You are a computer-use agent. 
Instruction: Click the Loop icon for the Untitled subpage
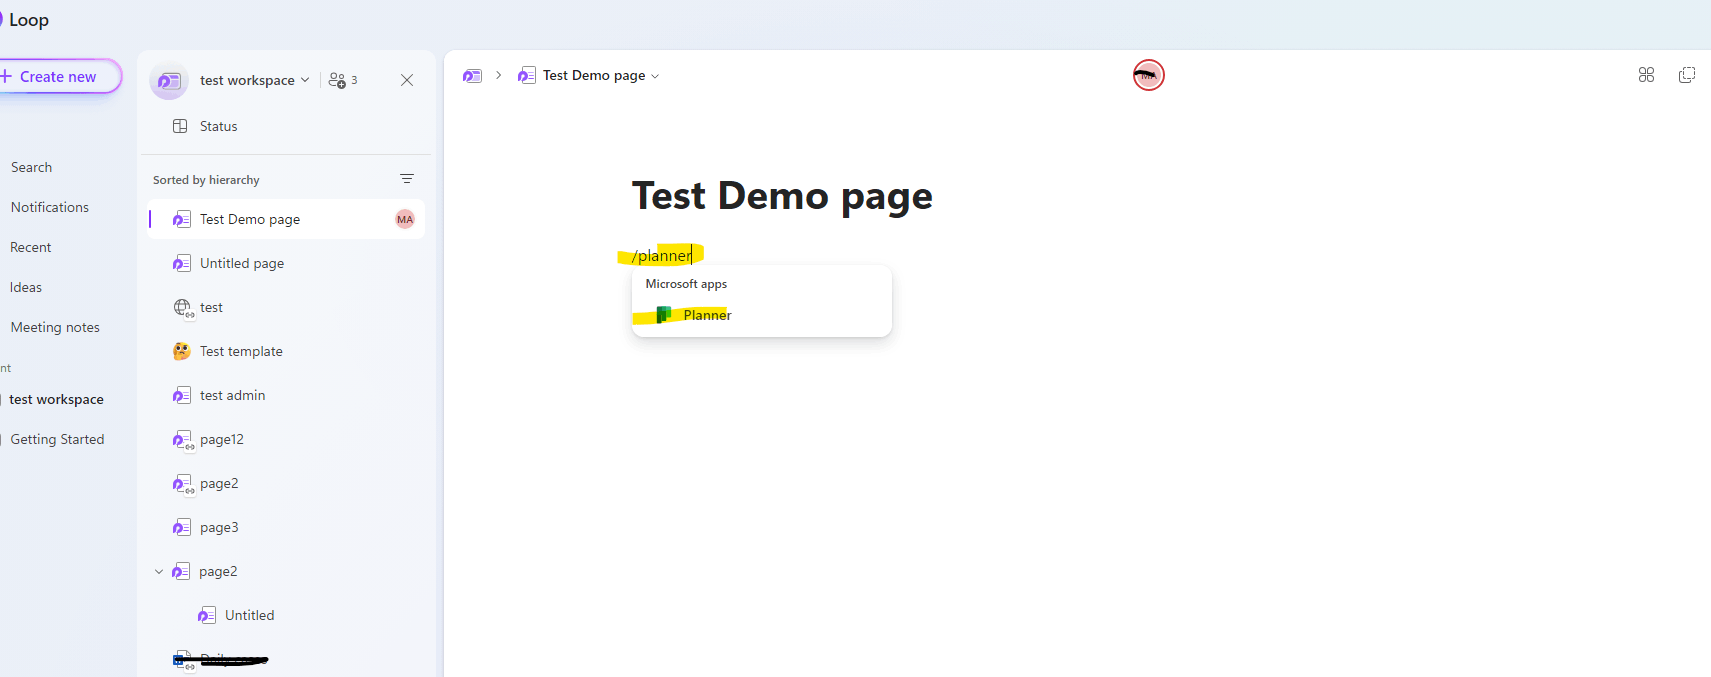tap(207, 615)
